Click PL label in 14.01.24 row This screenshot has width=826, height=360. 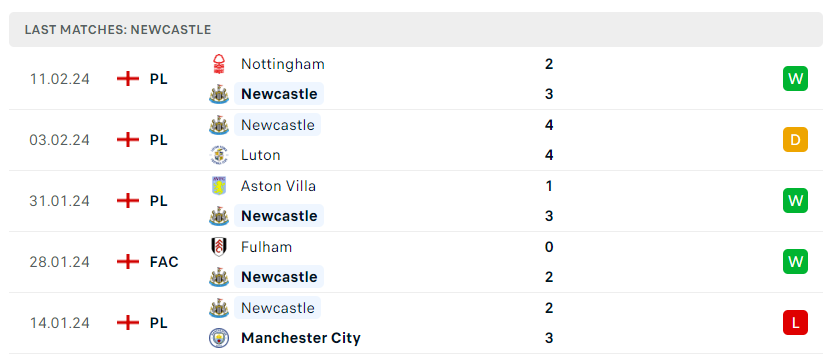pyautogui.click(x=159, y=323)
